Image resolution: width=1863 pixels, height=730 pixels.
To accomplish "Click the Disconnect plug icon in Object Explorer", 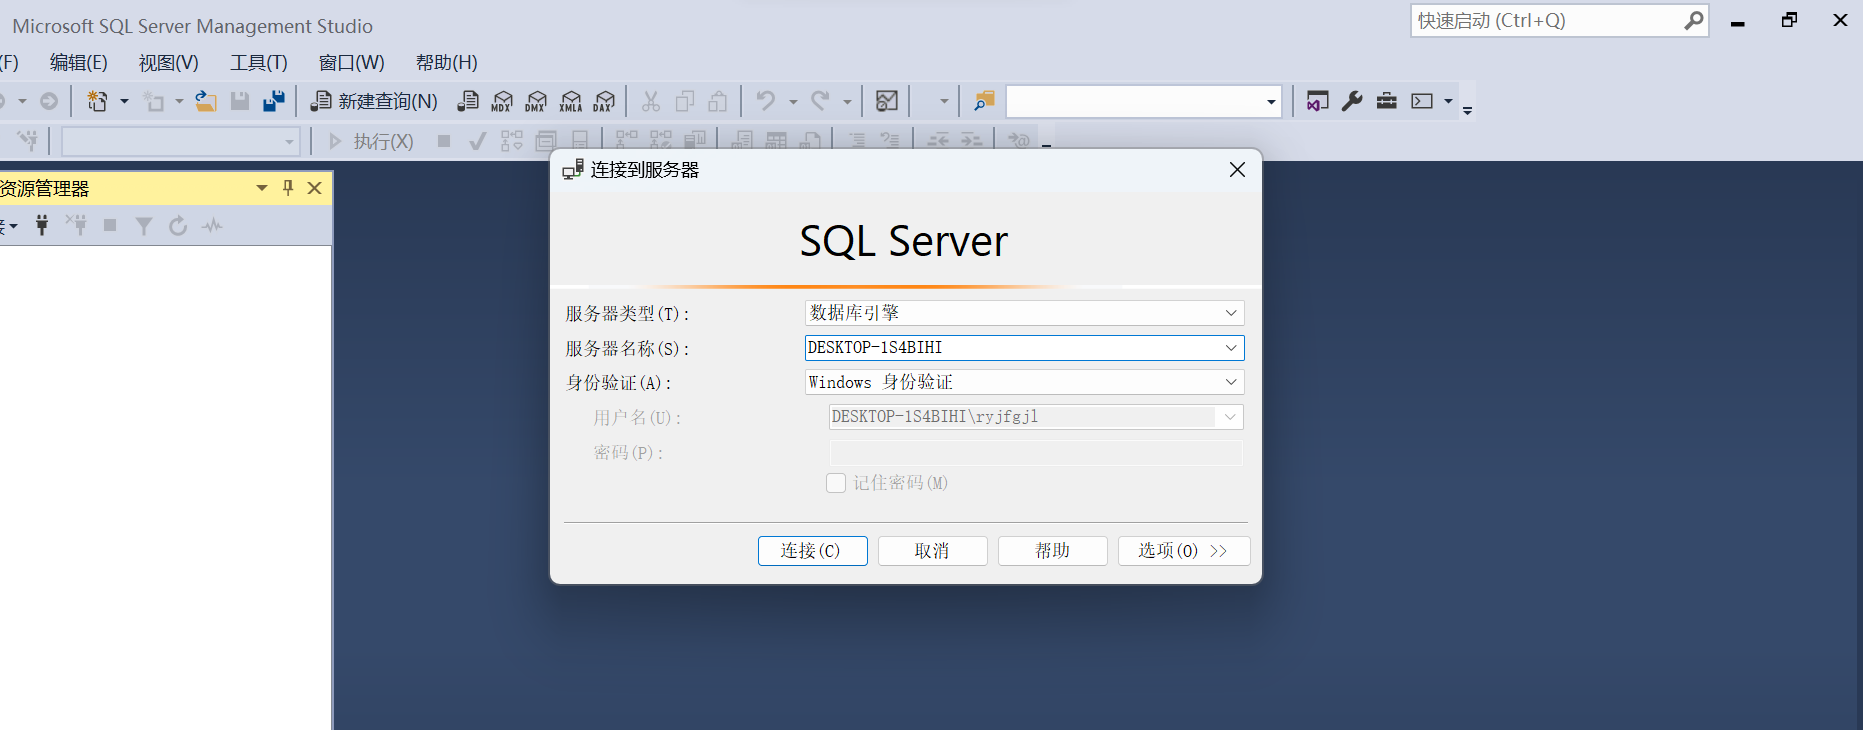I will (76, 225).
